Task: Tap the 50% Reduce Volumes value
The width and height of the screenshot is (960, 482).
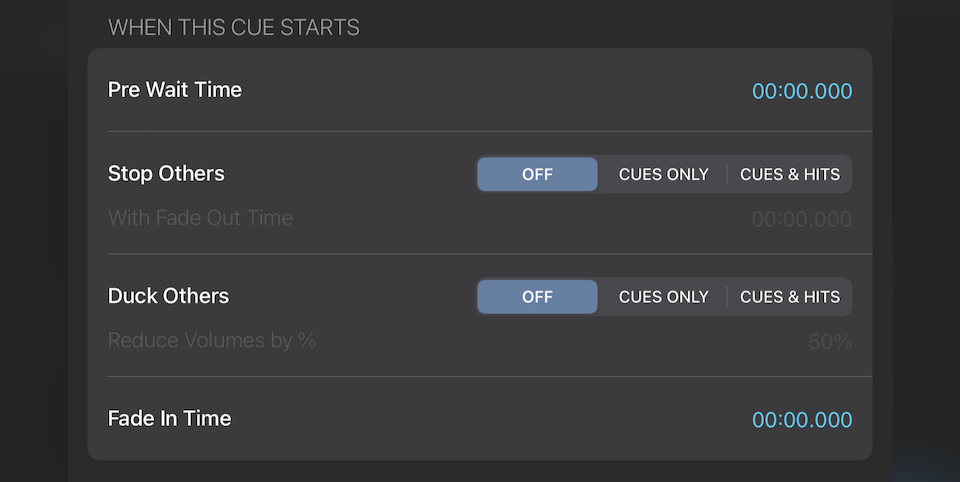Action: [830, 342]
